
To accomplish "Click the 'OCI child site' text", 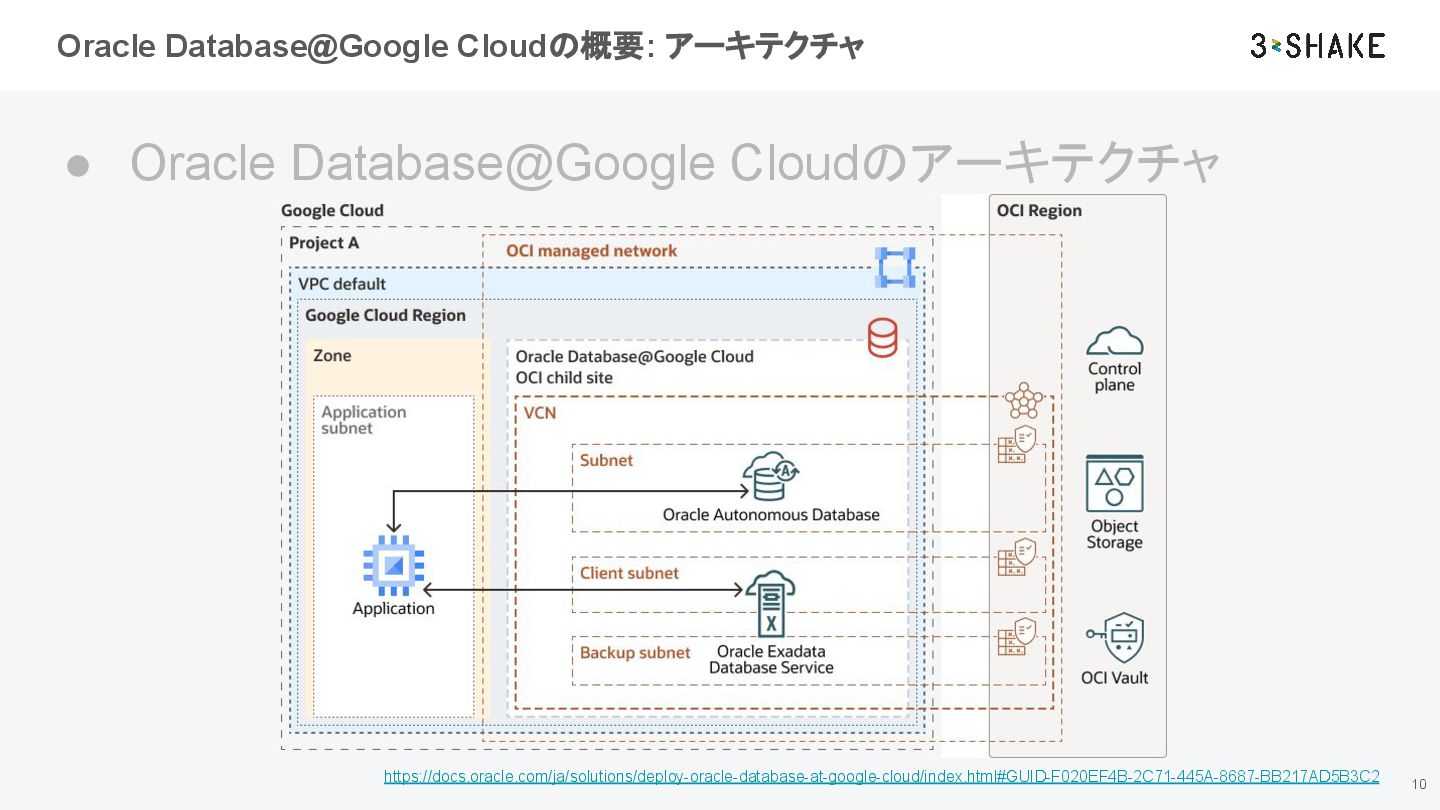I will point(564,378).
